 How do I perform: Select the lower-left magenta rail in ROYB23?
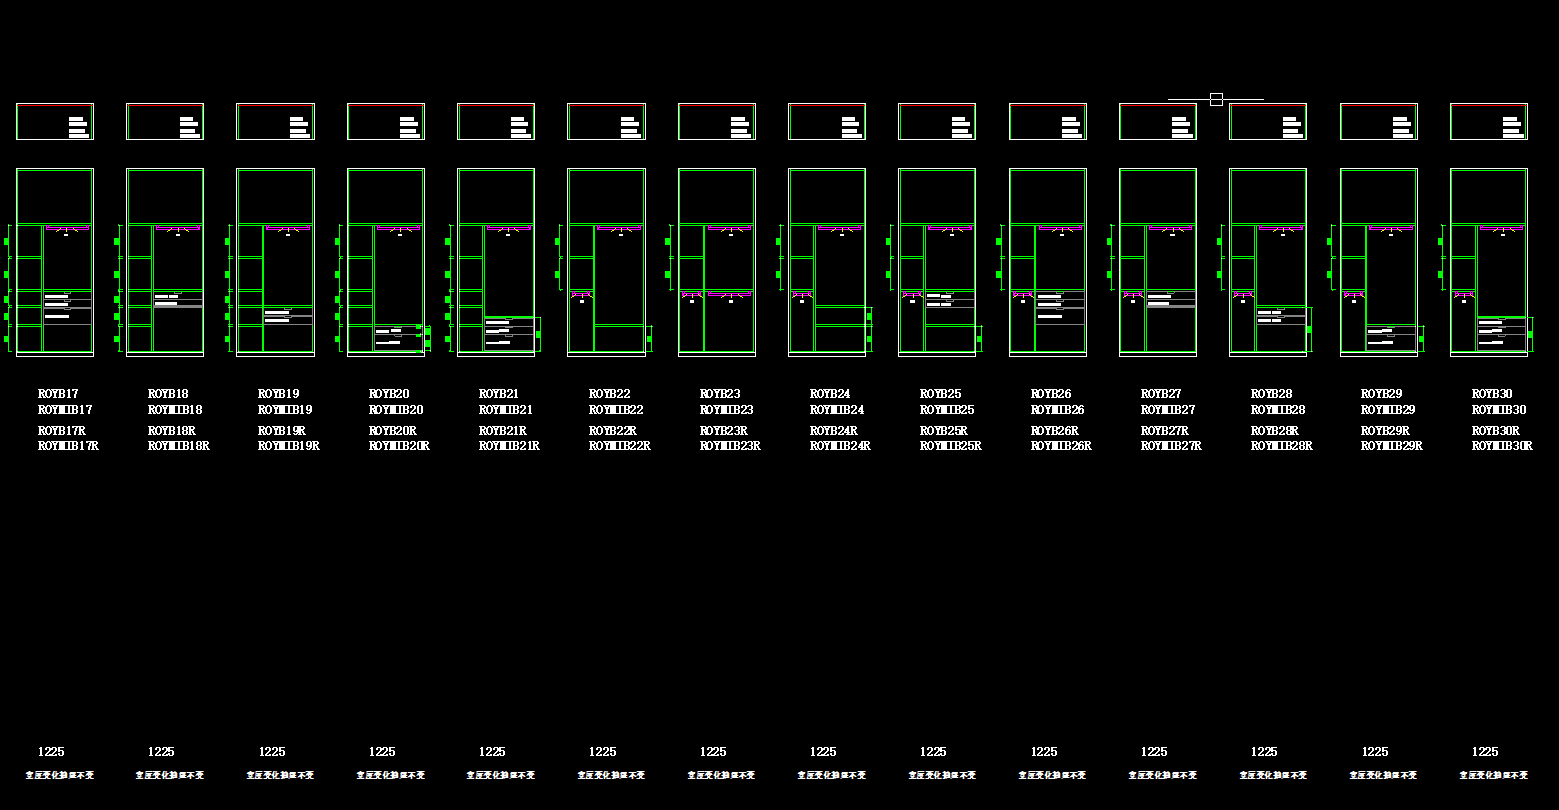[x=690, y=294]
